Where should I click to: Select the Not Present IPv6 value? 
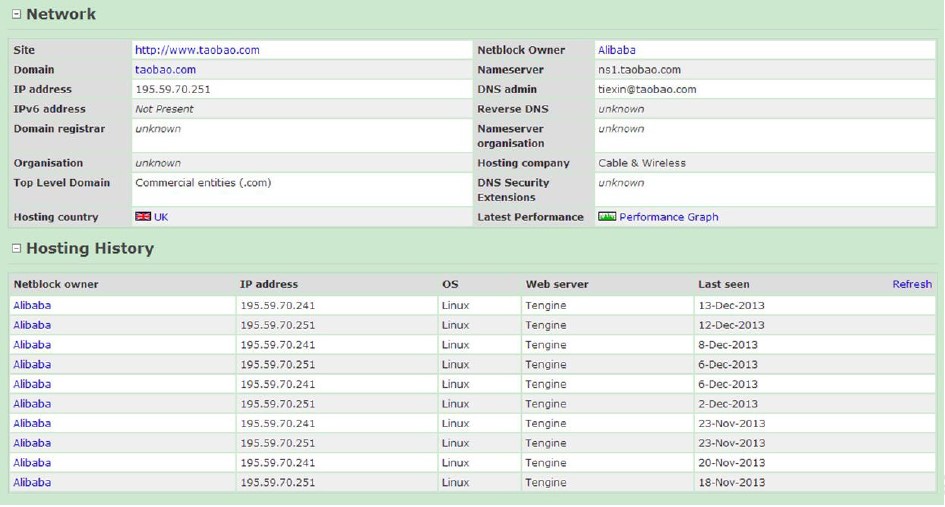click(x=164, y=109)
